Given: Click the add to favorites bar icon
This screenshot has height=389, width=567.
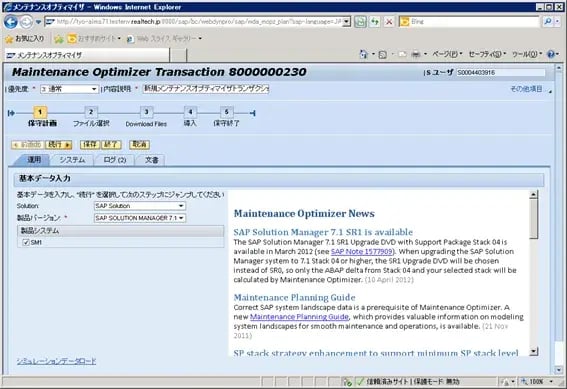Looking at the screenshot, I should coord(59,38).
